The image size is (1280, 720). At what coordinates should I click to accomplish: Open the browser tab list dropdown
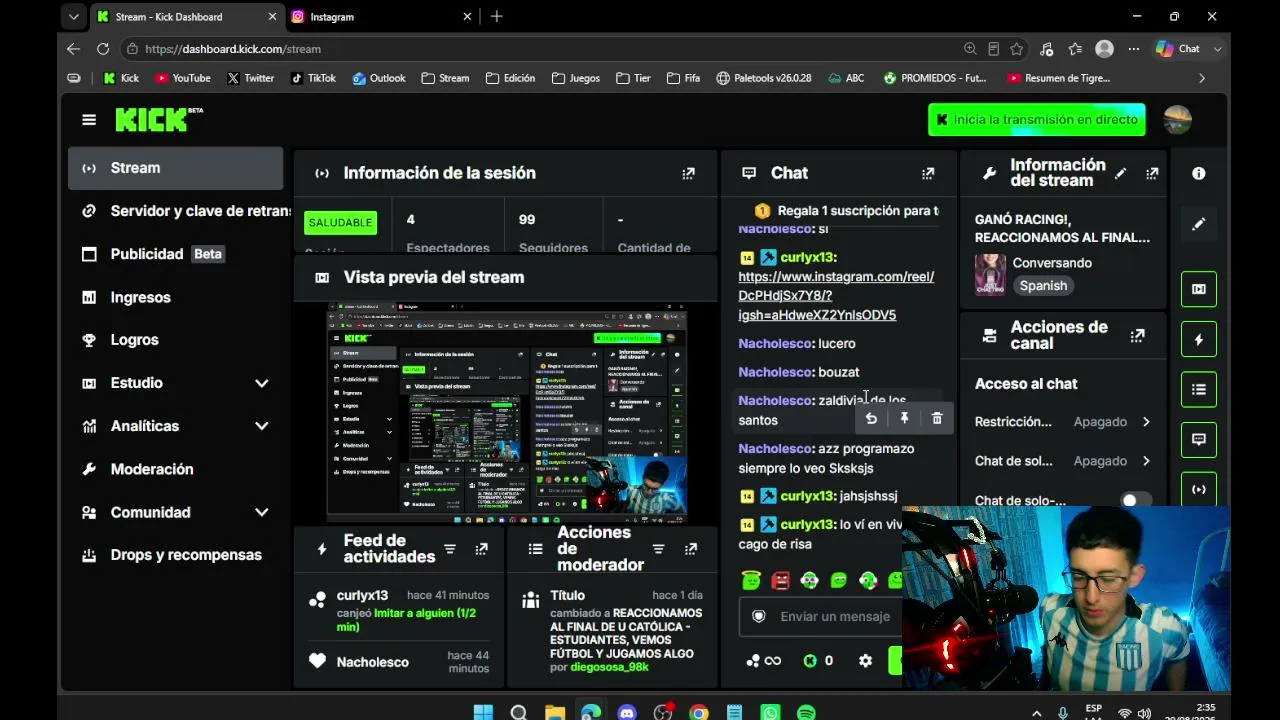tap(73, 17)
